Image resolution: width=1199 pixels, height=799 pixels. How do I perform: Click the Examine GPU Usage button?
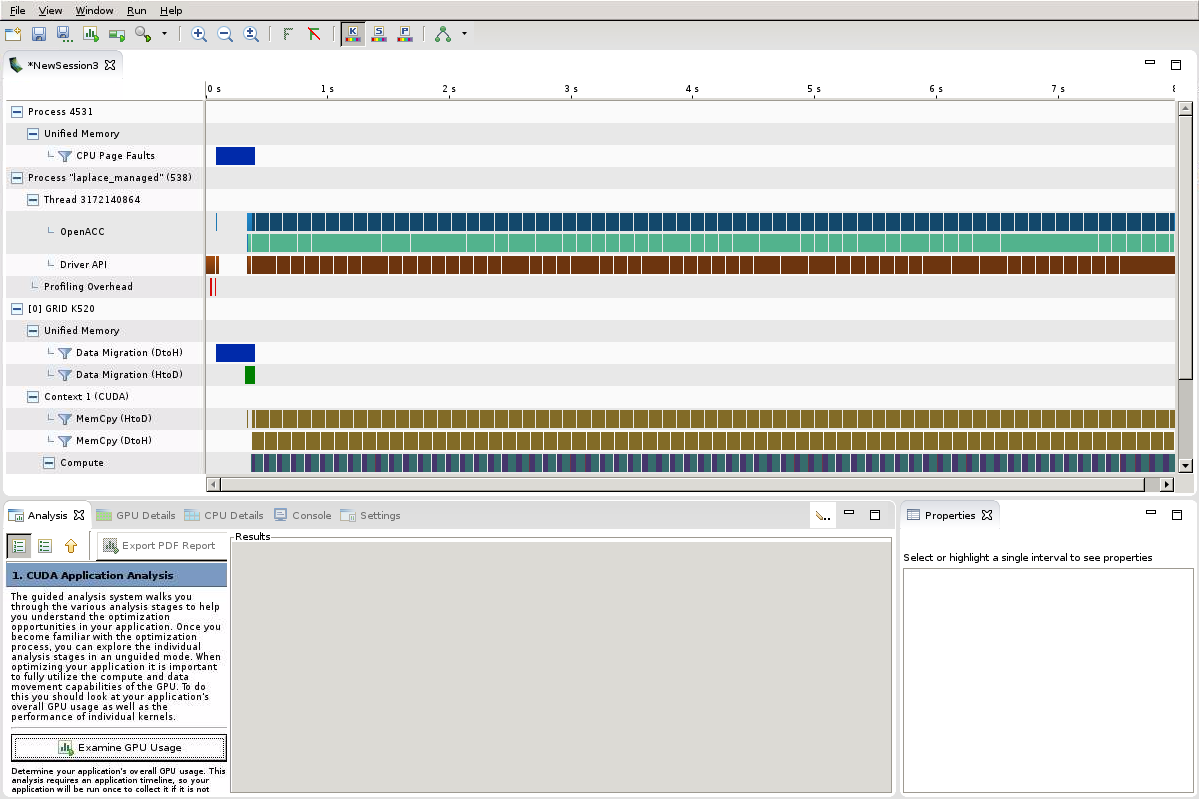[119, 748]
